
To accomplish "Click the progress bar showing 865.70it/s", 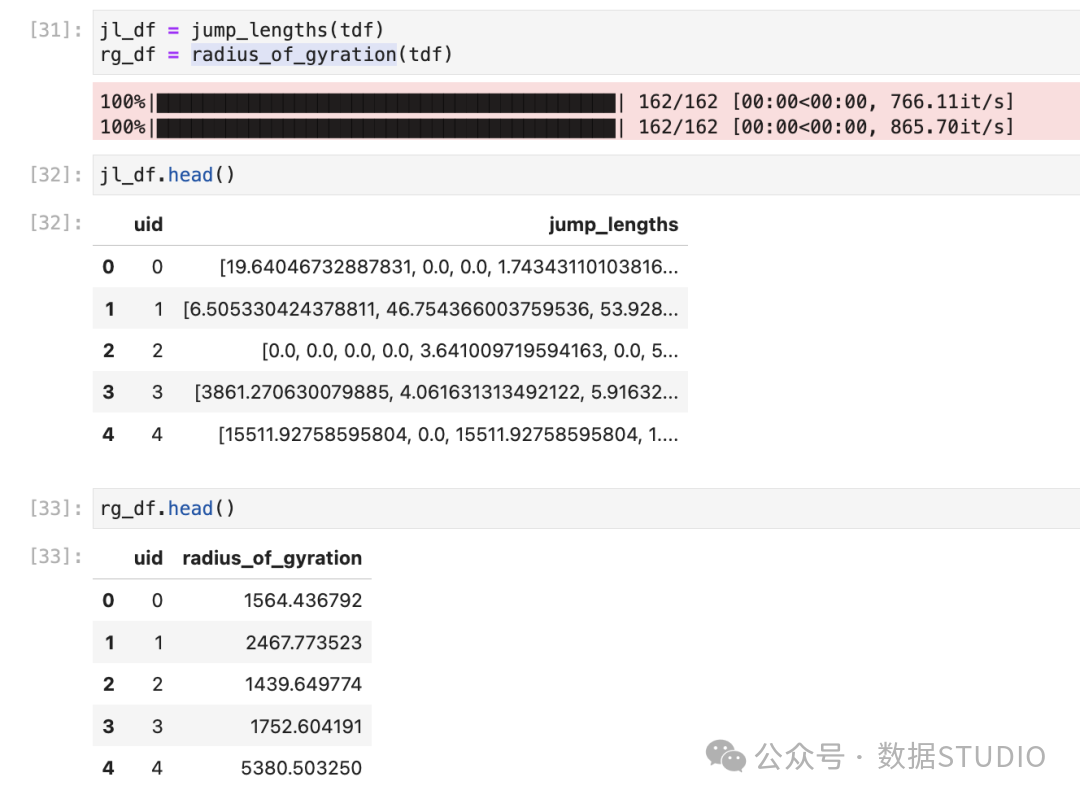I will click(557, 127).
